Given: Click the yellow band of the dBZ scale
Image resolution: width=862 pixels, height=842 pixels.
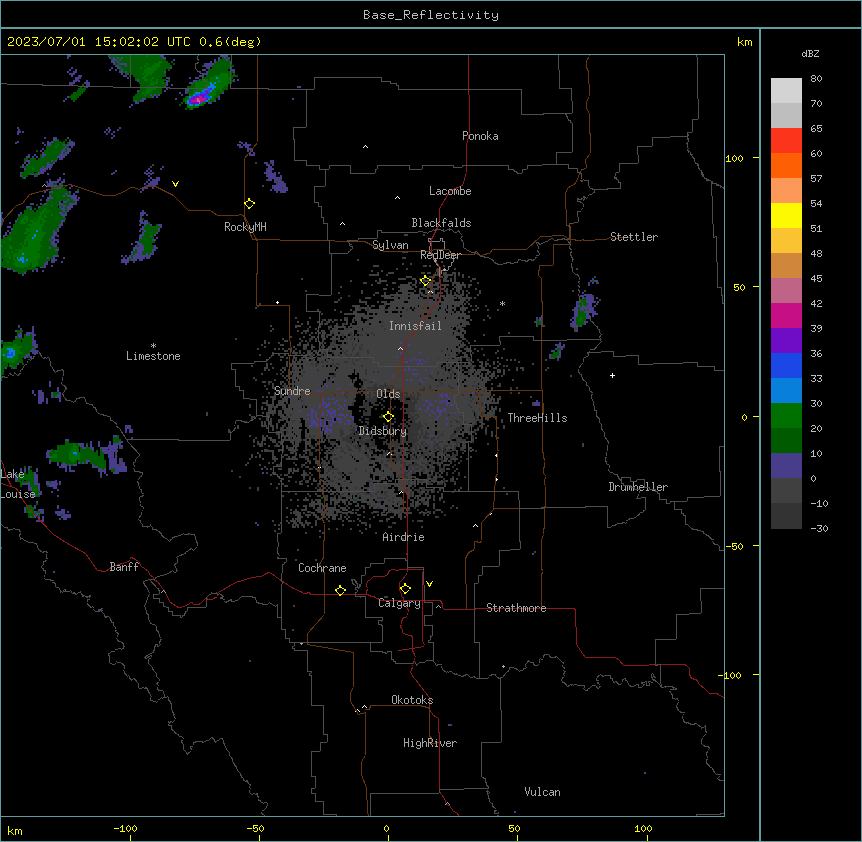Looking at the screenshot, I should (x=786, y=215).
